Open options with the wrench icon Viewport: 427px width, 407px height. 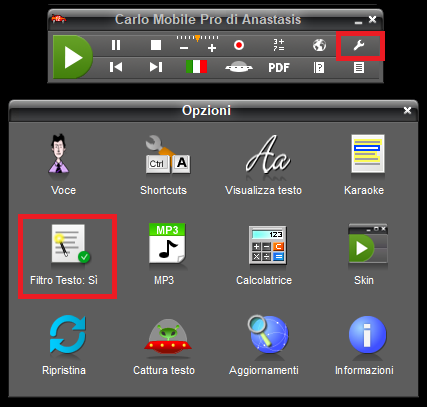(x=359, y=45)
